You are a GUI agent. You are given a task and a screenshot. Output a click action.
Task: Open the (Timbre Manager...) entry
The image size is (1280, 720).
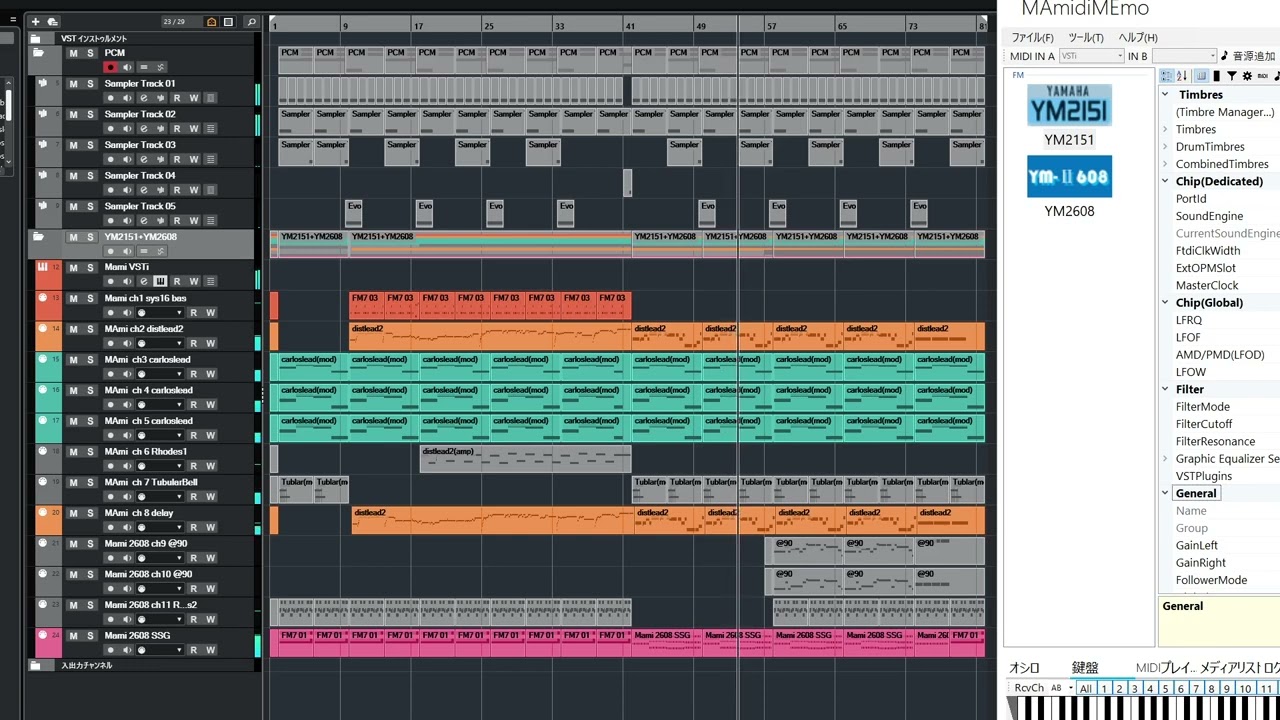tap(1225, 112)
